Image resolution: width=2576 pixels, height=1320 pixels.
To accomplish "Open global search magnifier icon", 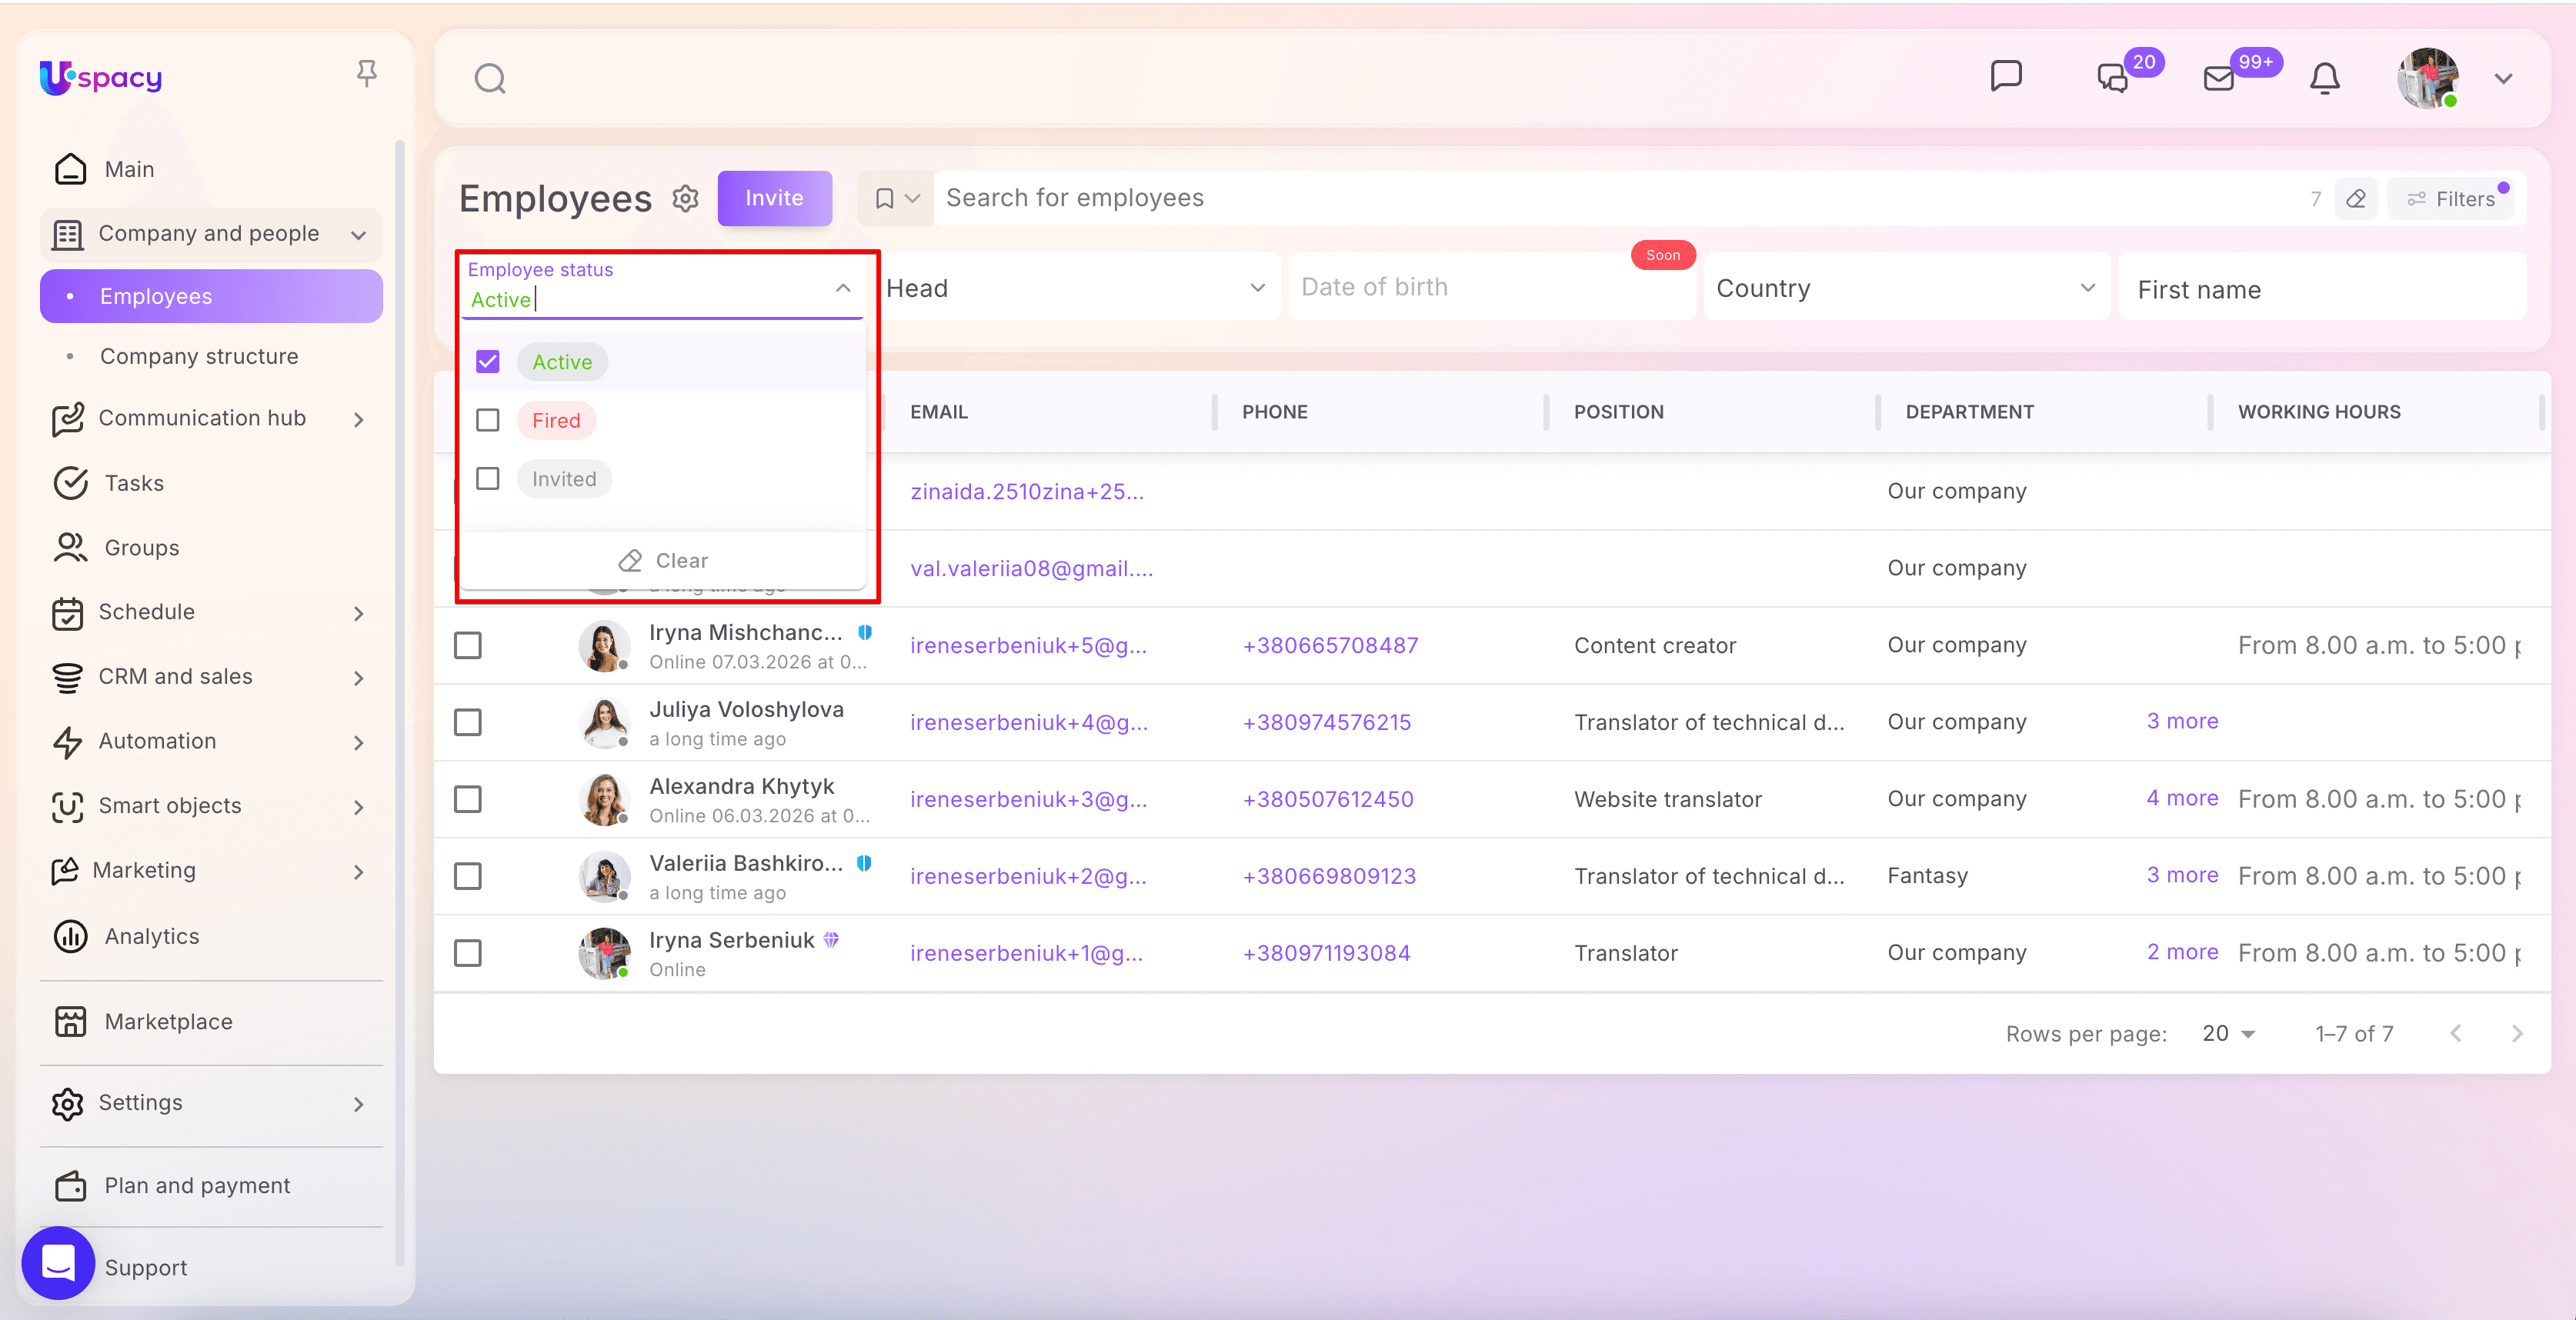I will 490,78.
